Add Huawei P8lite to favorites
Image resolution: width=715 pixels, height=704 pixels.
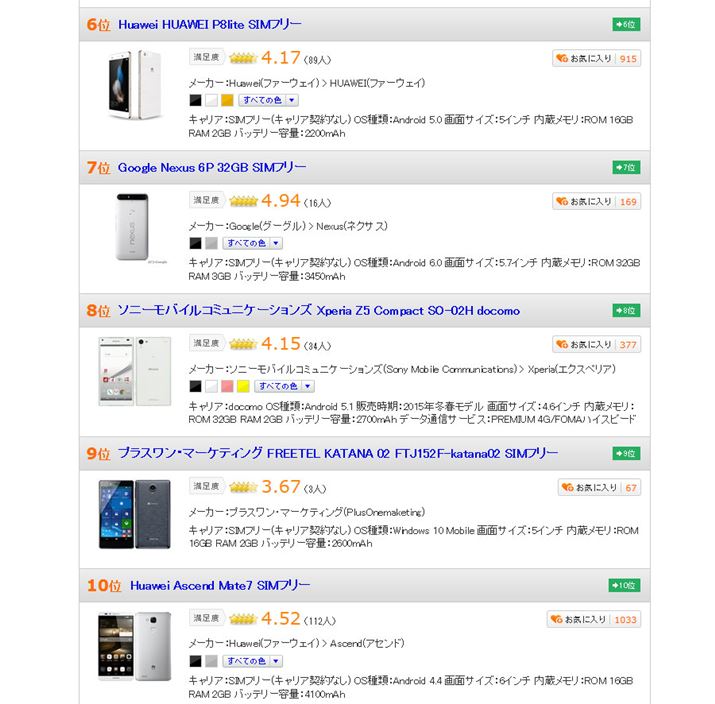[584, 59]
